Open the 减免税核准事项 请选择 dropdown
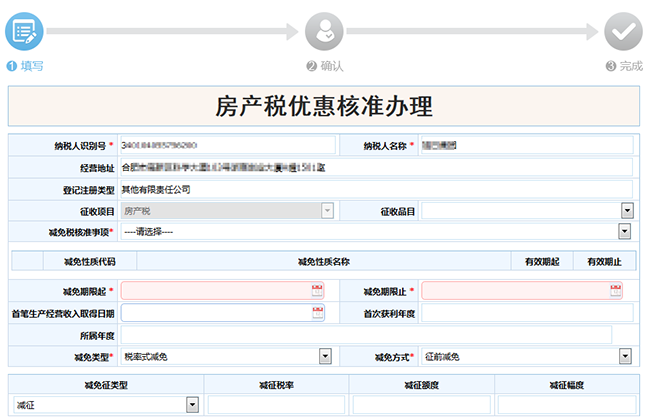650x419 pixels. click(x=624, y=232)
